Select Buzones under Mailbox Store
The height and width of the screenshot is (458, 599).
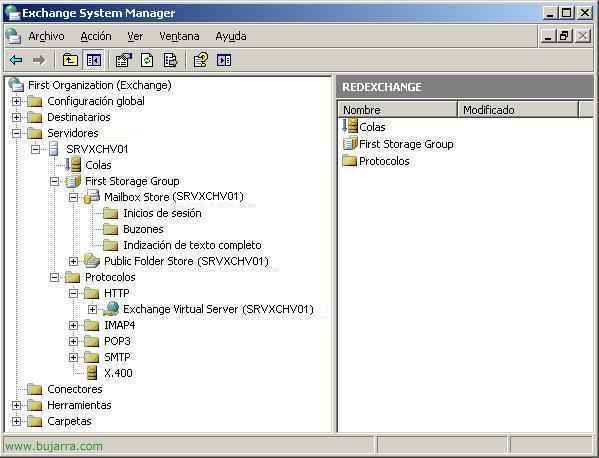click(x=143, y=229)
